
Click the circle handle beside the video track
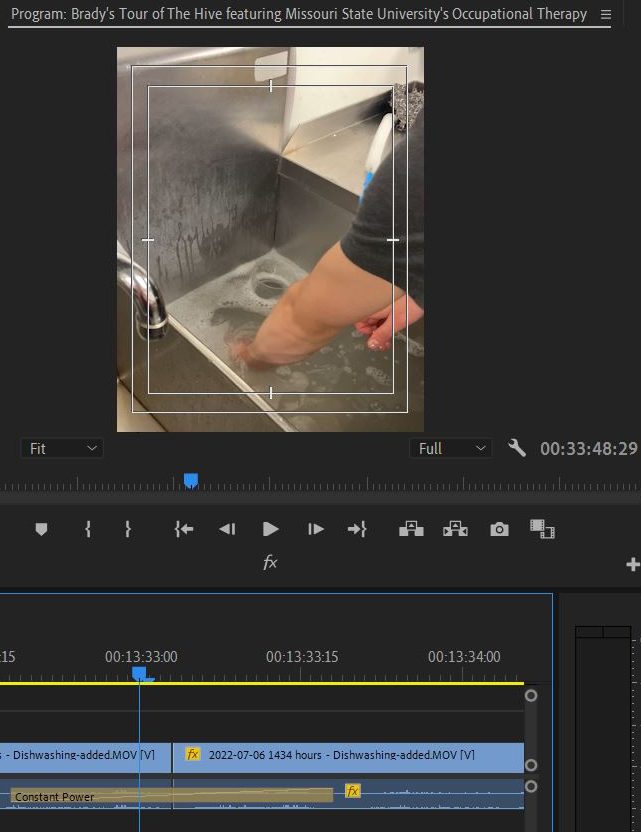tap(531, 765)
